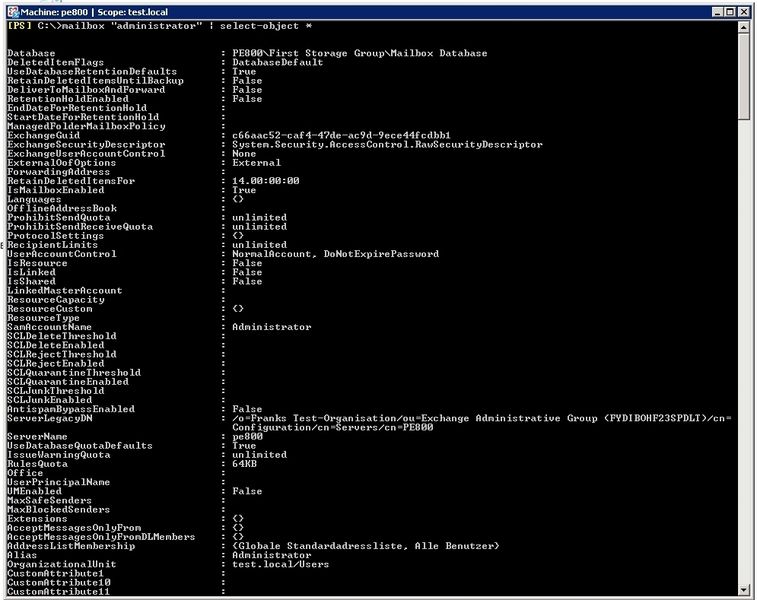Close the Exchange shell window
757x600 pixels.
click(744, 12)
